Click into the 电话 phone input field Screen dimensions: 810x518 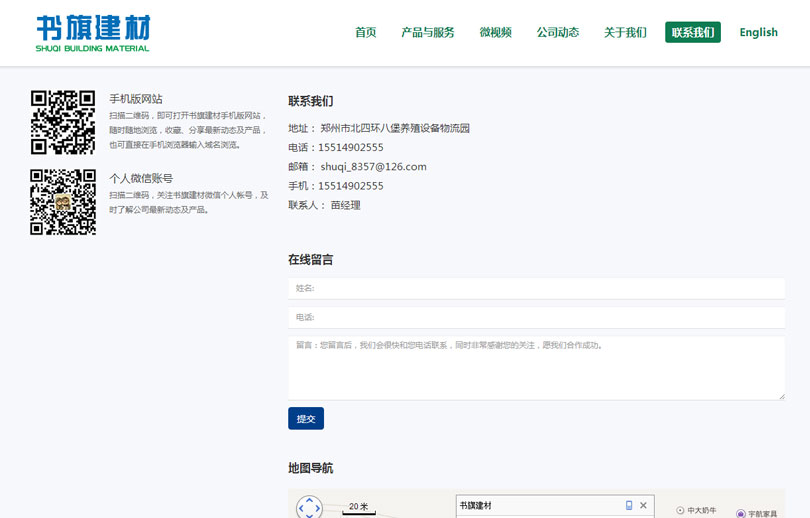pos(536,317)
